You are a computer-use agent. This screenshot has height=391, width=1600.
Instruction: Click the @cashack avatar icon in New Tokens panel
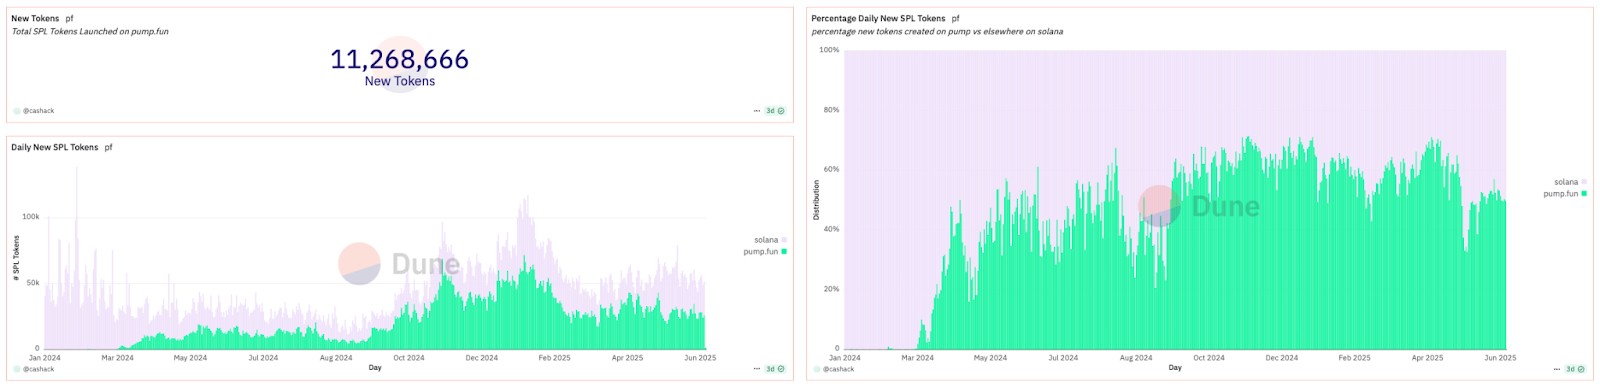click(x=17, y=111)
